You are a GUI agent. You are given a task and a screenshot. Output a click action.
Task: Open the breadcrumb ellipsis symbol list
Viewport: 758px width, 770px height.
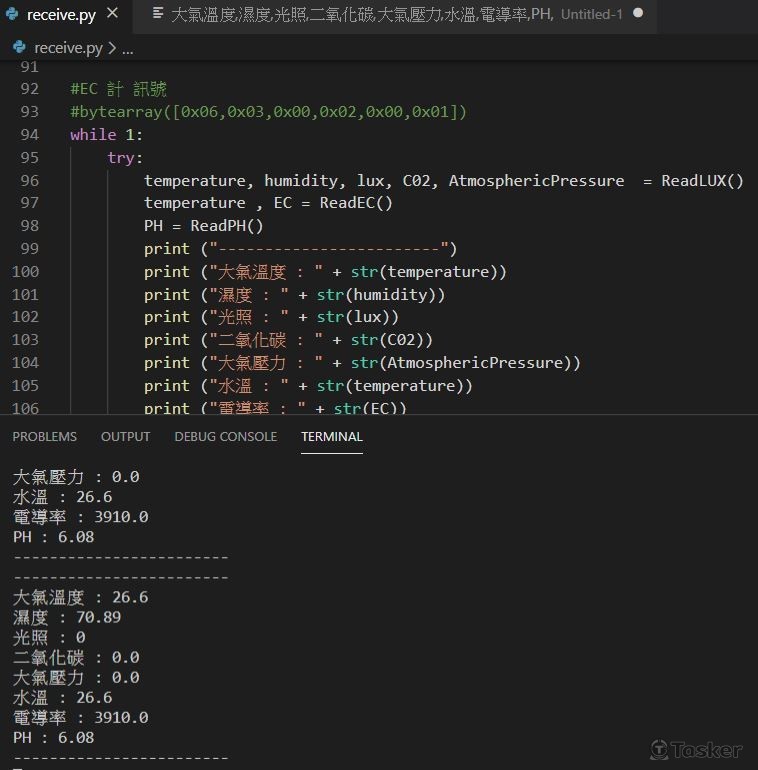(x=126, y=48)
